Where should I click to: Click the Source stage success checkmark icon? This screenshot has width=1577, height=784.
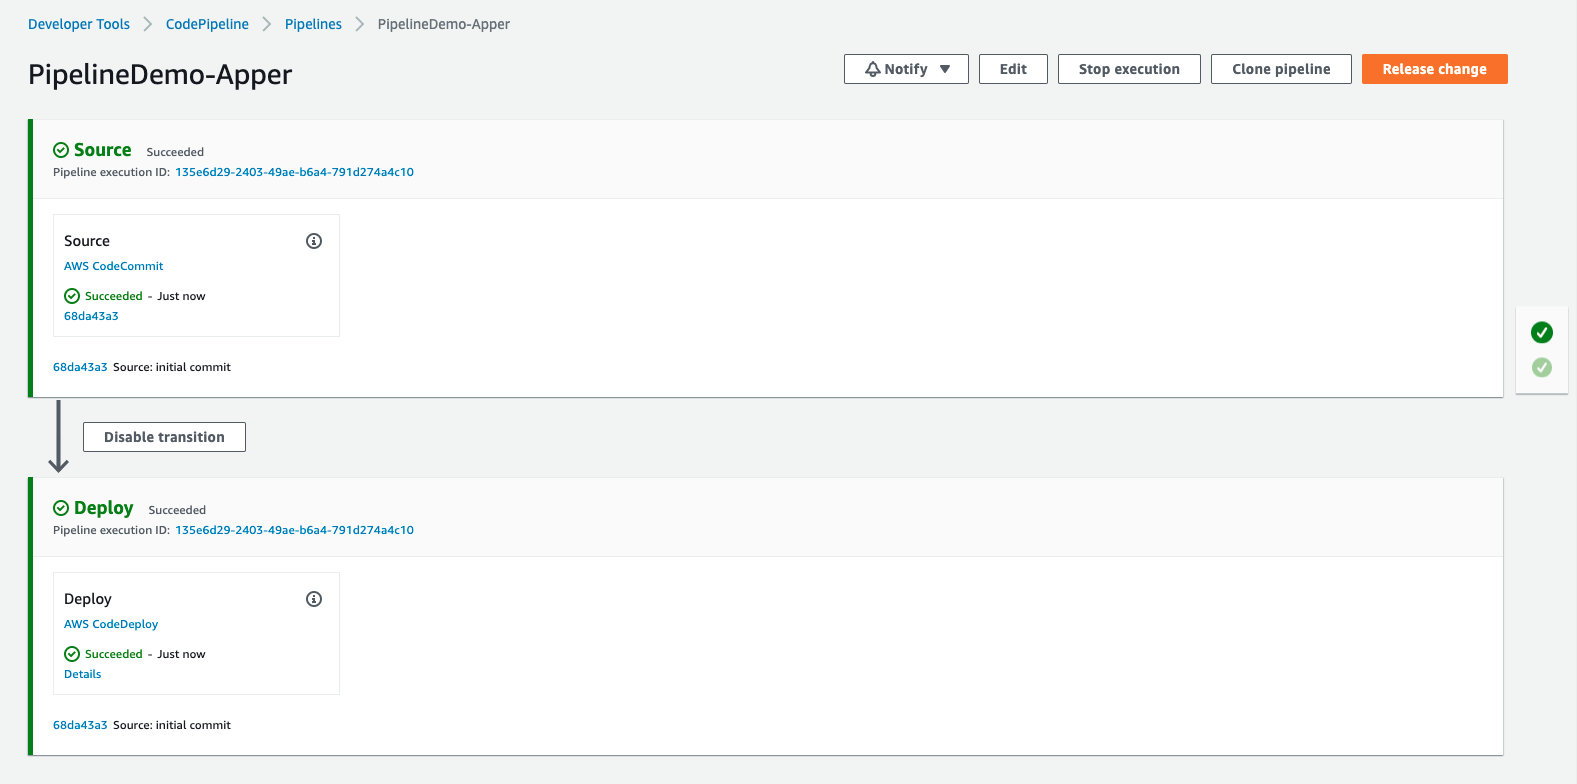click(61, 150)
